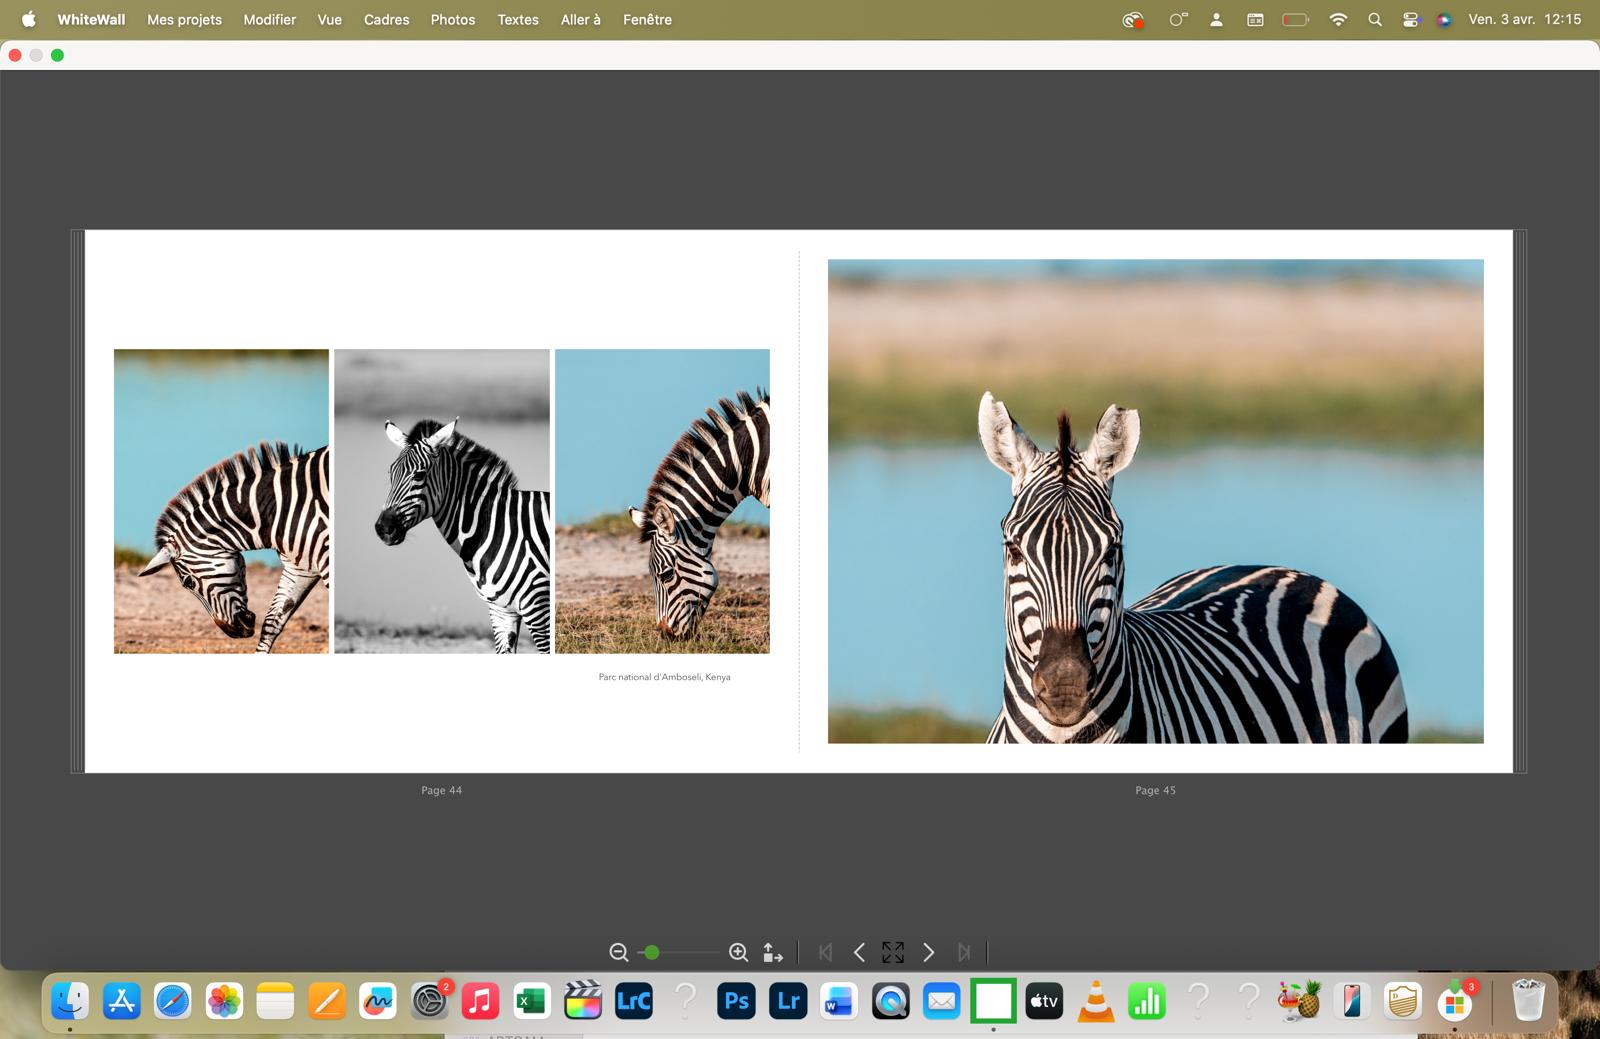Screen dimensions: 1600x1039
Task: Select the large zebra portrait on page 45
Action: pyautogui.click(x=1155, y=501)
